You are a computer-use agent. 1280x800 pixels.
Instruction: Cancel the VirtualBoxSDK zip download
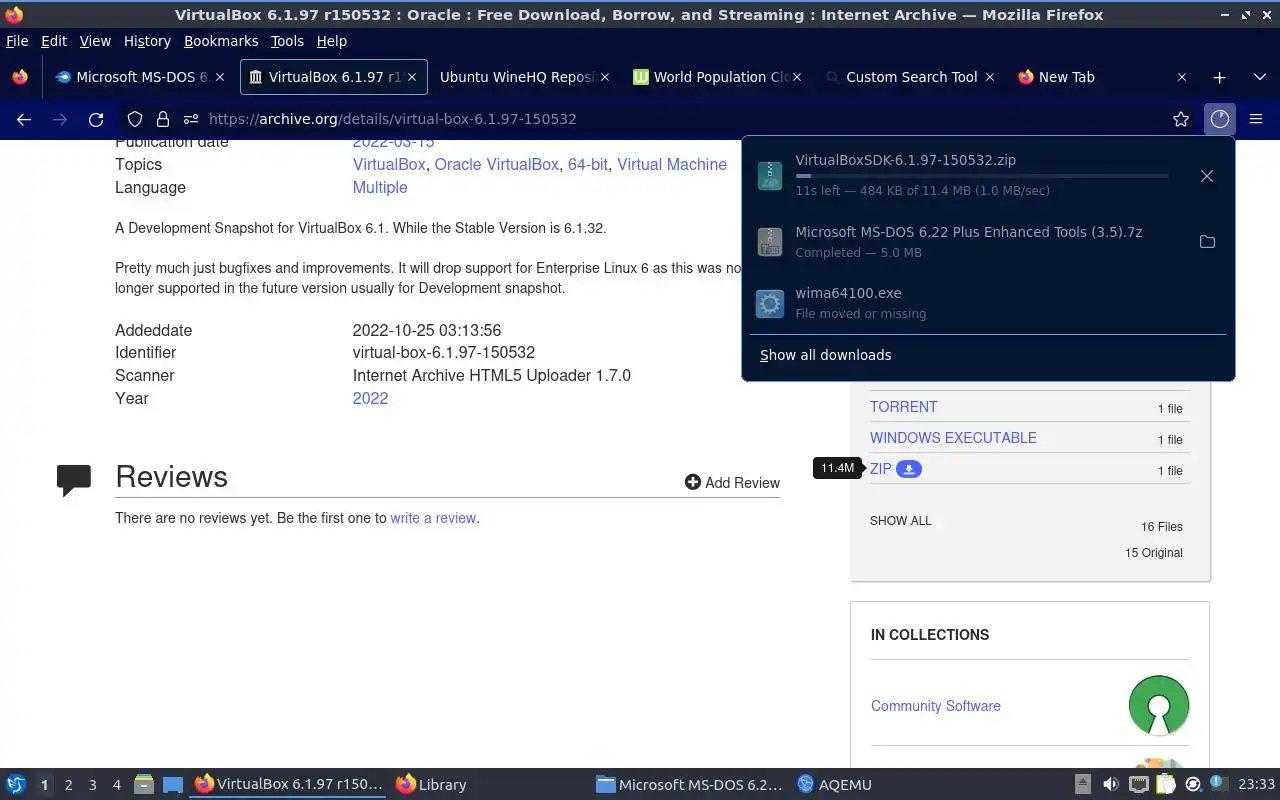tap(1207, 176)
